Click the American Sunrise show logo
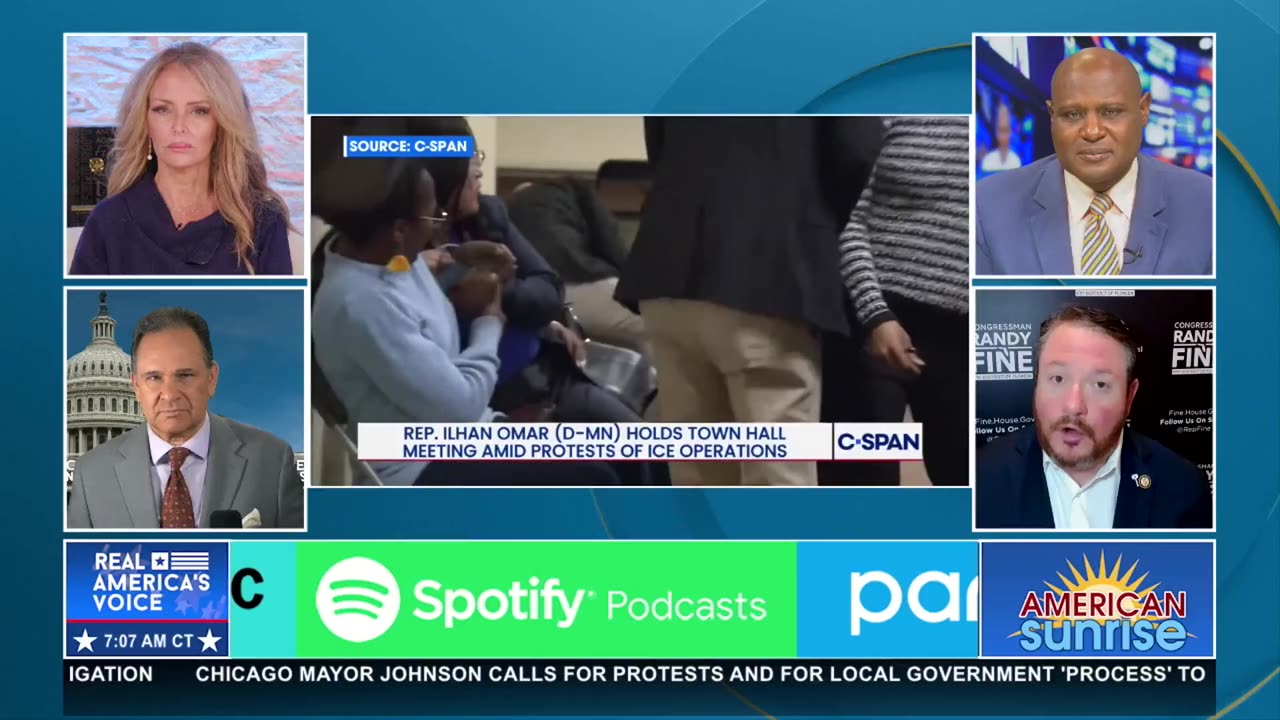1280x720 pixels. [1098, 599]
